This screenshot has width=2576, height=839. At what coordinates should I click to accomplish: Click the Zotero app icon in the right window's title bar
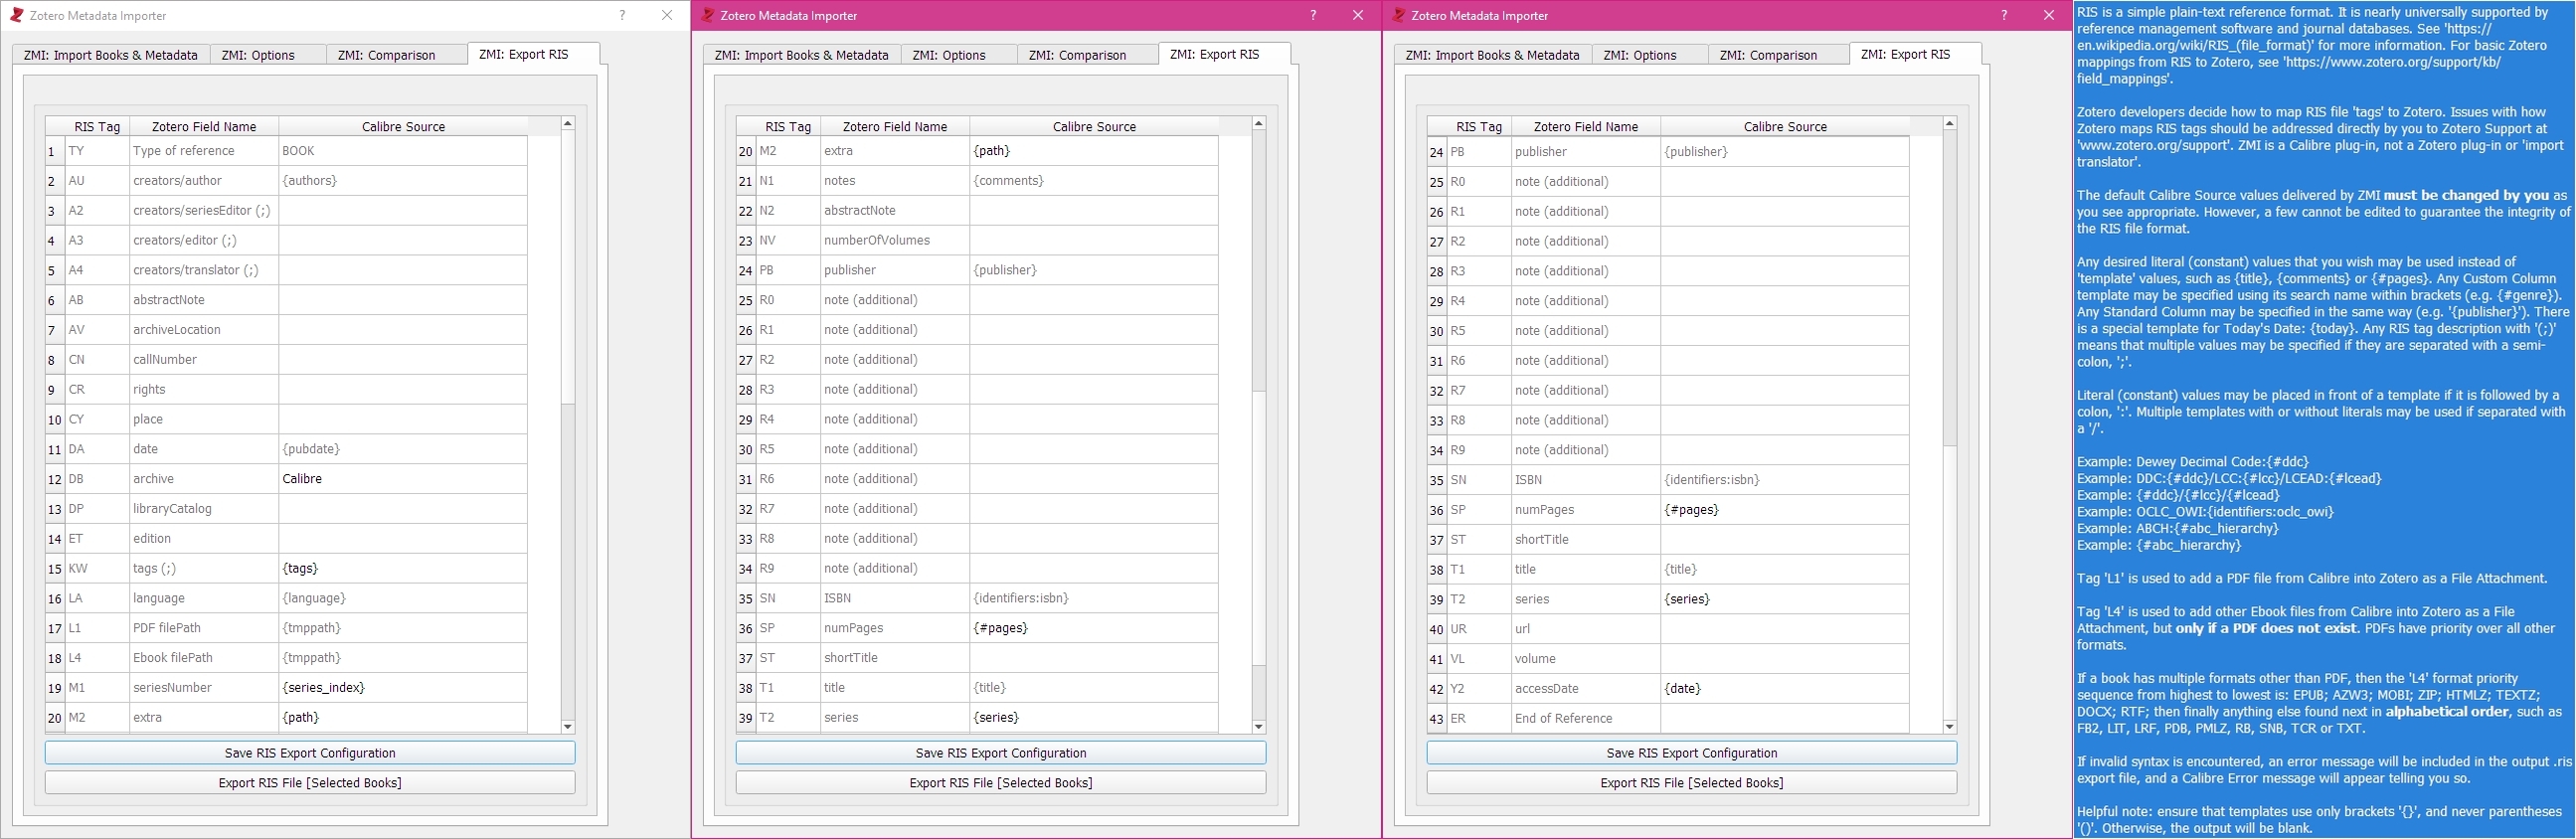(x=1399, y=15)
